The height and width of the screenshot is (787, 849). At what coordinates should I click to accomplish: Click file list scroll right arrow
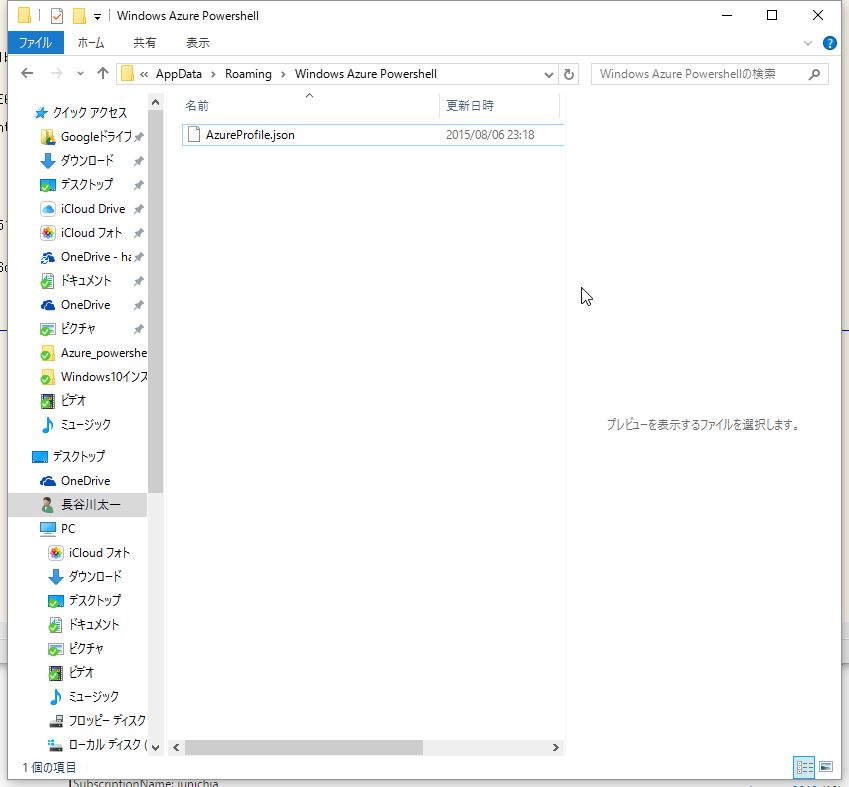556,747
